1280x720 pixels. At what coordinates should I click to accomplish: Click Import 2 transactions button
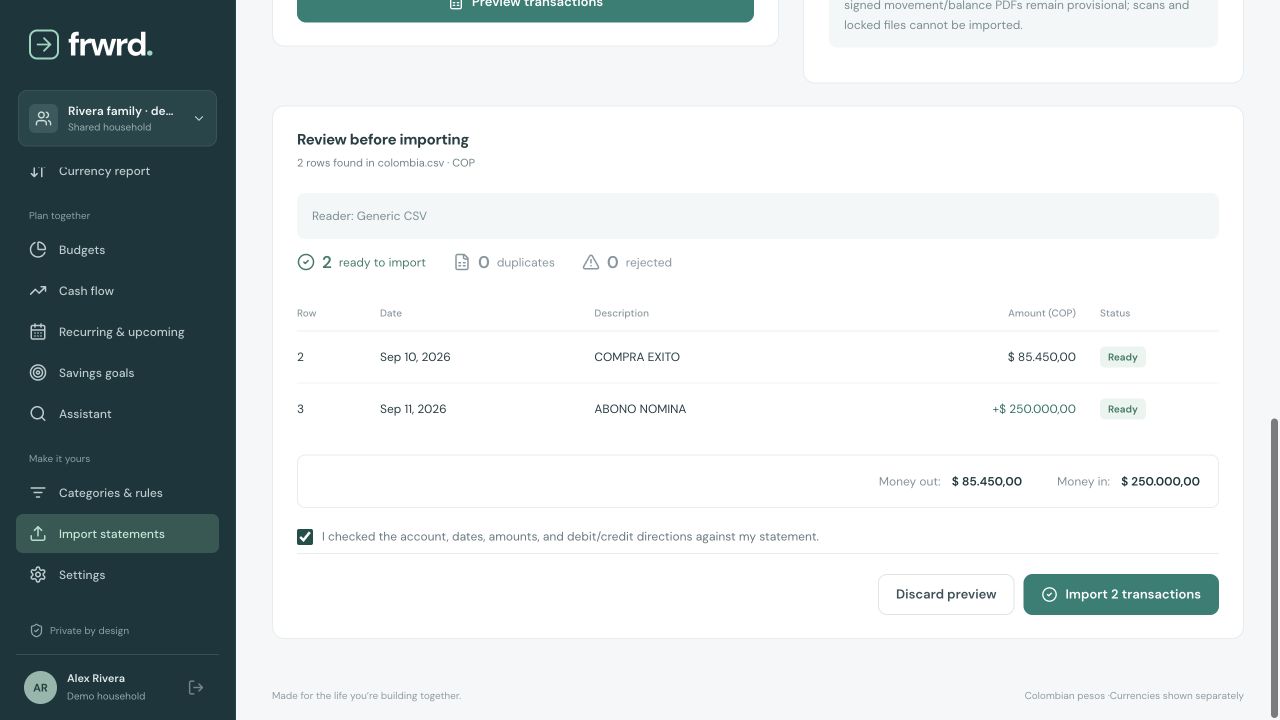[1121, 594]
